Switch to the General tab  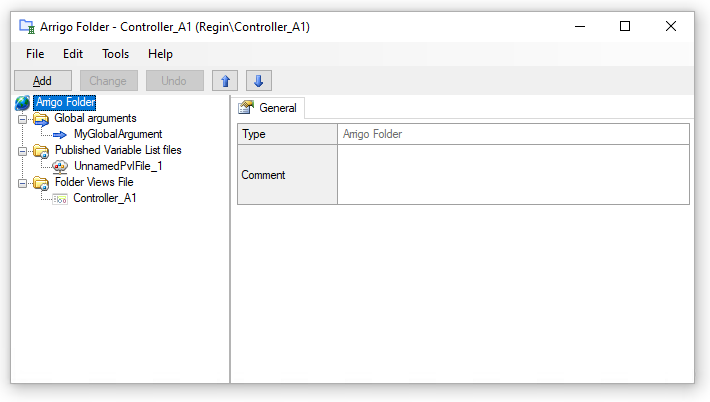point(268,108)
